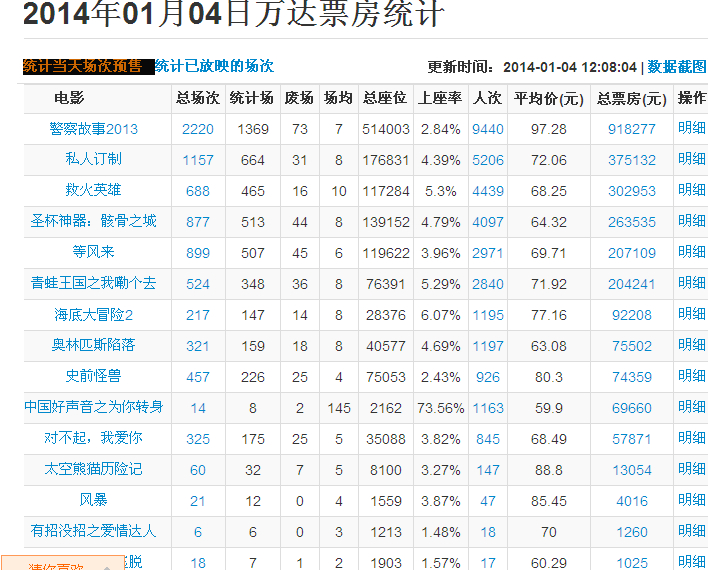Viewport: 708px width, 570px height.
Task: Click total sessions 524 link
Action: (x=198, y=284)
